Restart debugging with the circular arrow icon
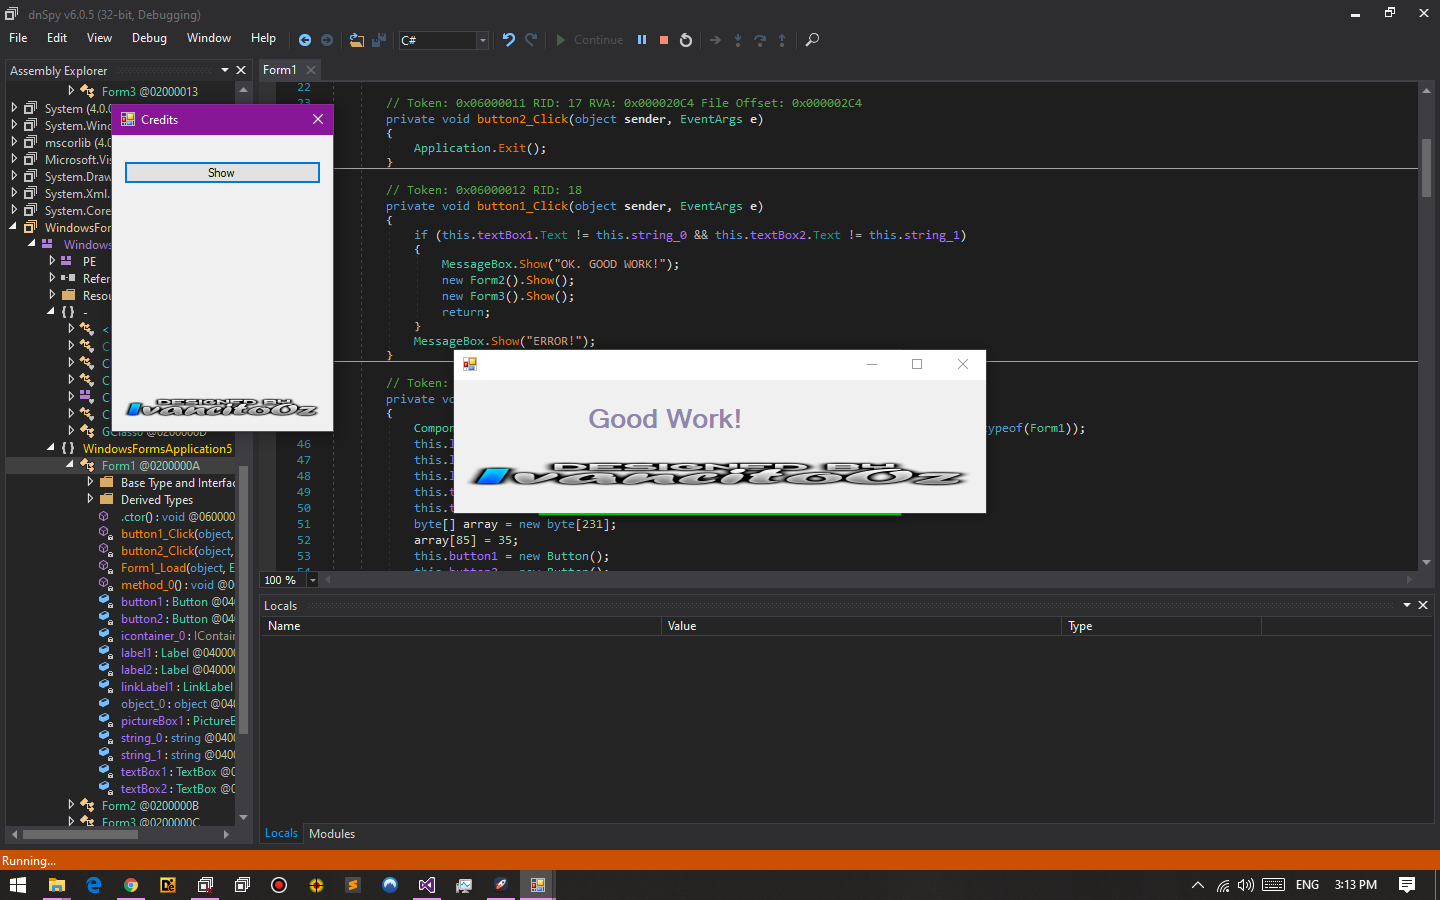This screenshot has width=1440, height=900. tap(686, 40)
